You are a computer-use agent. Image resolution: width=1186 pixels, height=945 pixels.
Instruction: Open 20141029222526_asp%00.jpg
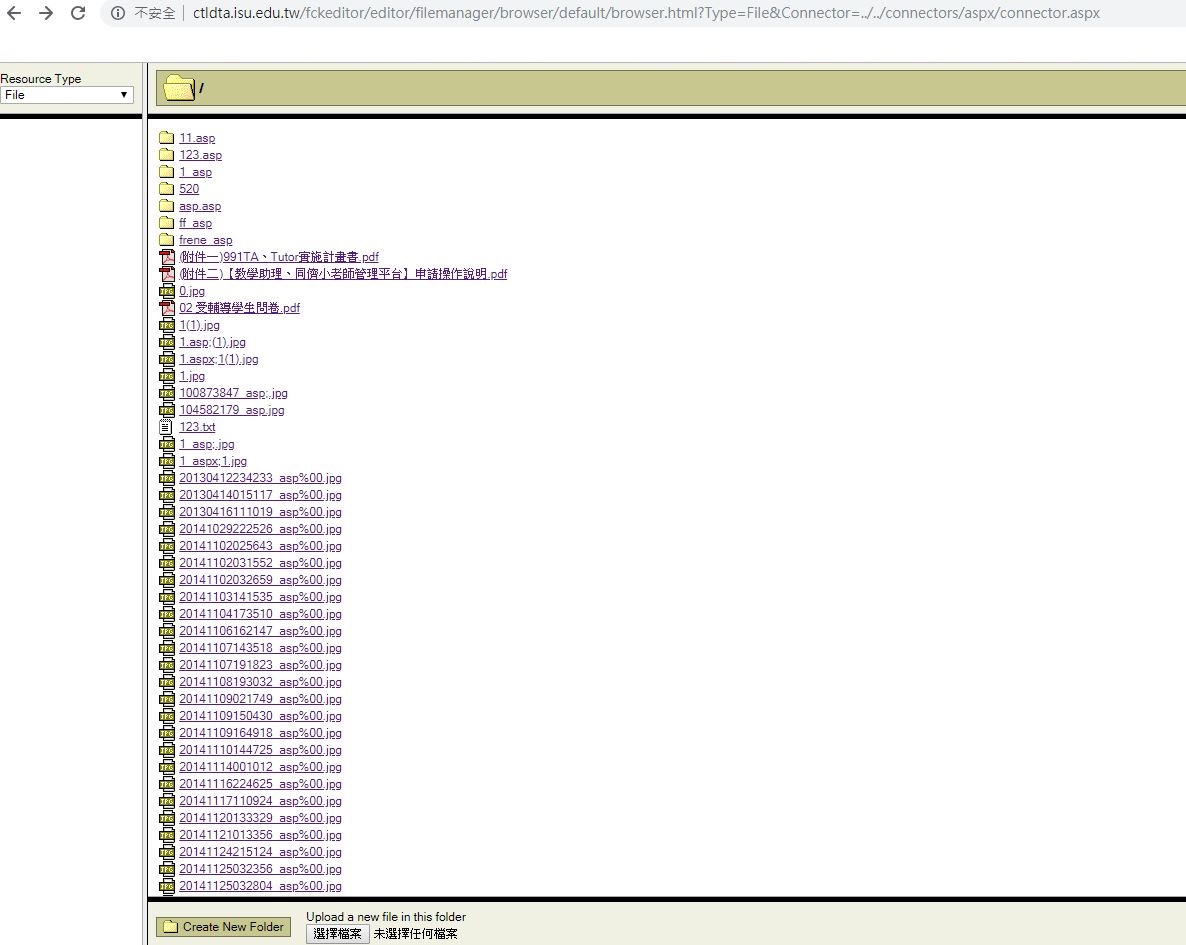(260, 529)
